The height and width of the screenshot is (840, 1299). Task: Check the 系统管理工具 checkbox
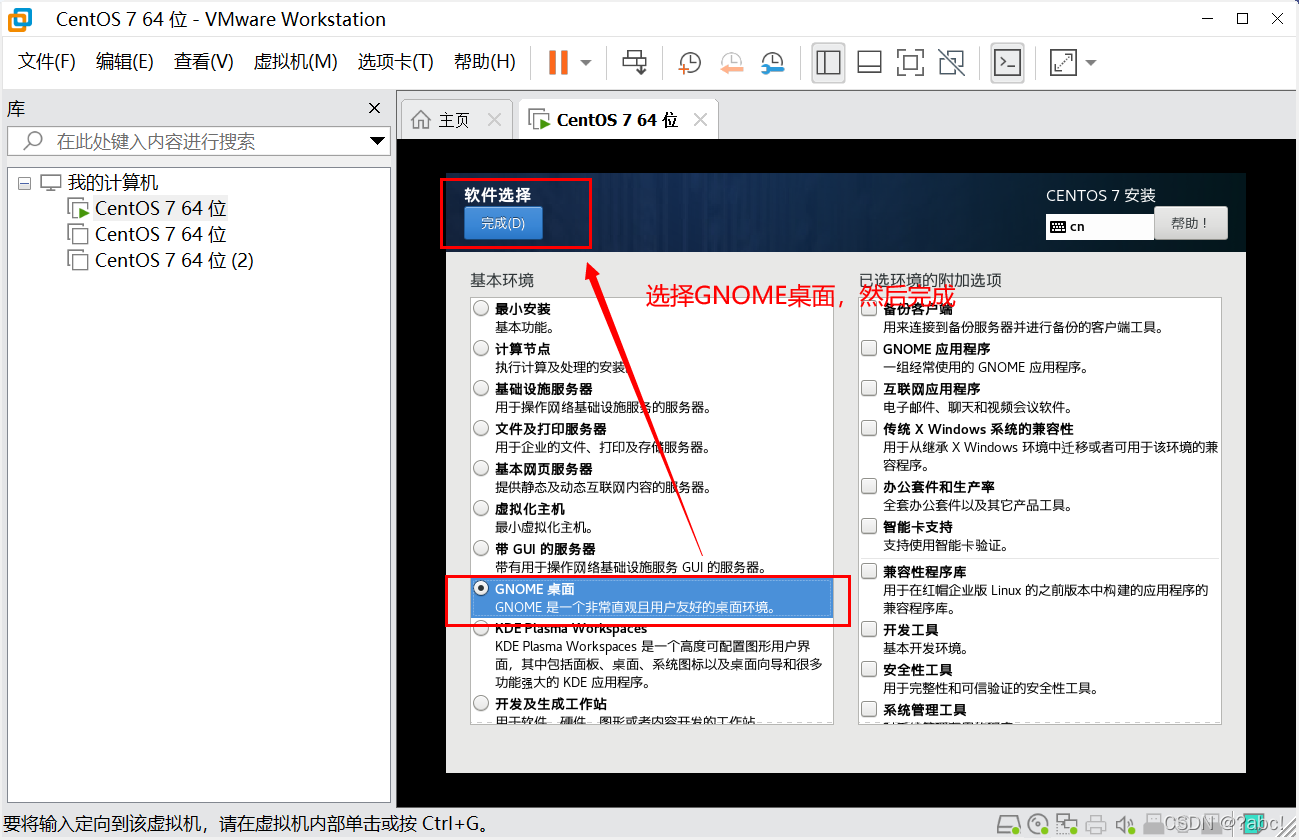(x=869, y=710)
